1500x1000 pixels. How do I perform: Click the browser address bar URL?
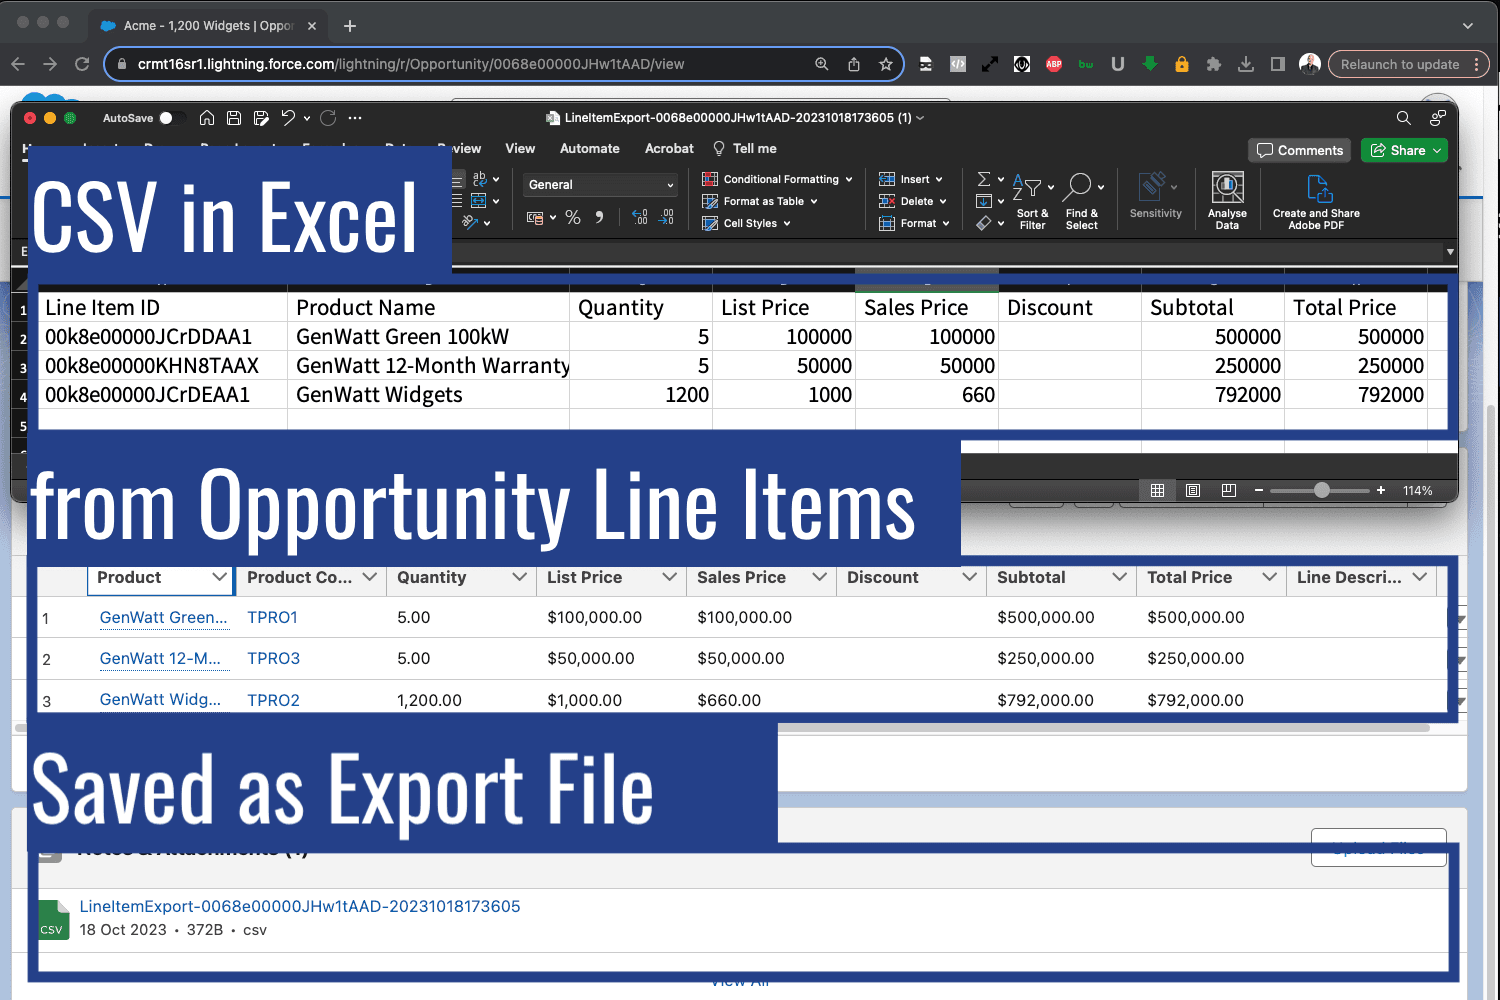[411, 64]
